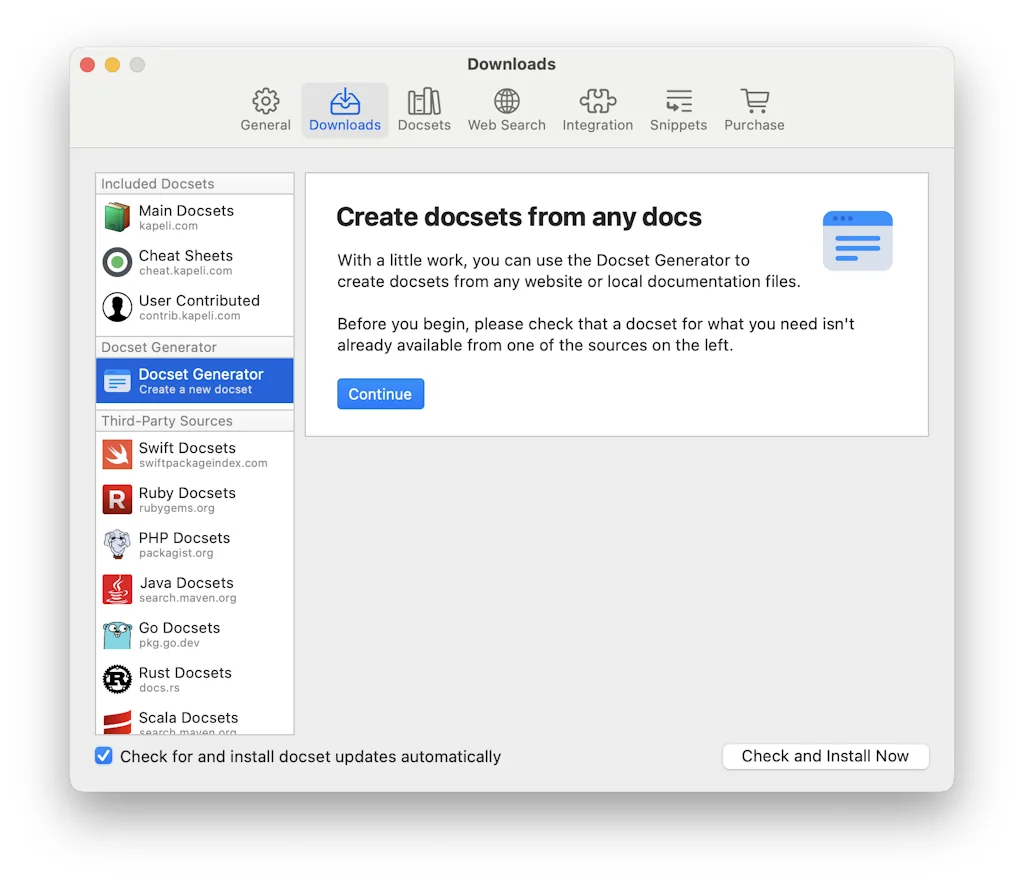Image resolution: width=1024 pixels, height=884 pixels.
Task: Open the Docsets tab
Action: pyautogui.click(x=424, y=110)
